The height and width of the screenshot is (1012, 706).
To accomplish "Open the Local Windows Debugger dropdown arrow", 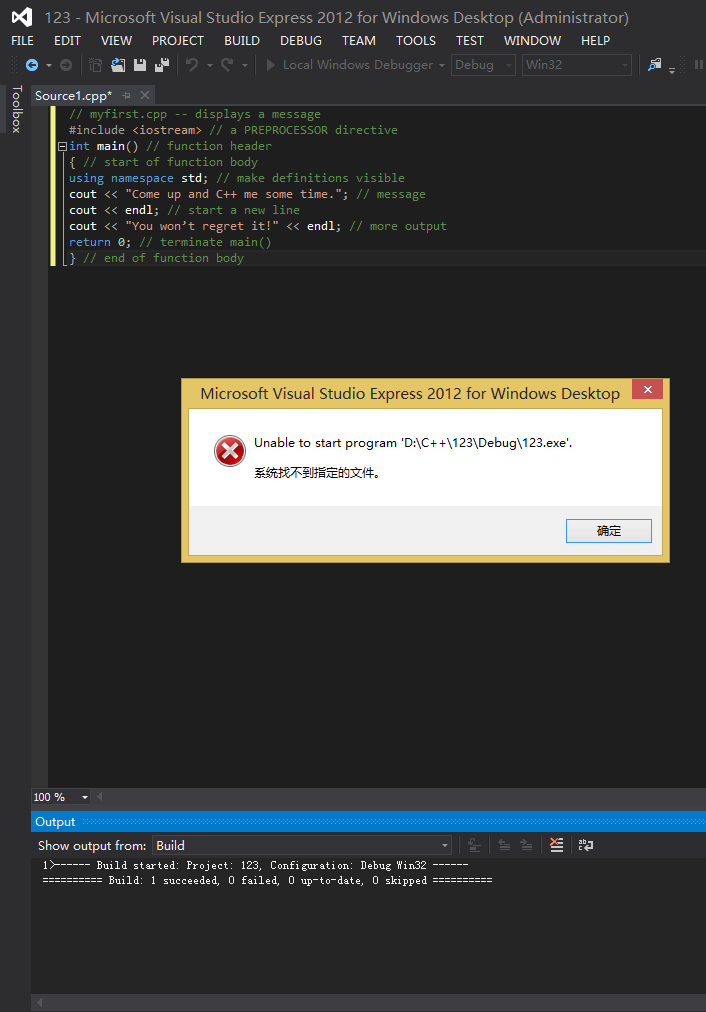I will coord(441,66).
